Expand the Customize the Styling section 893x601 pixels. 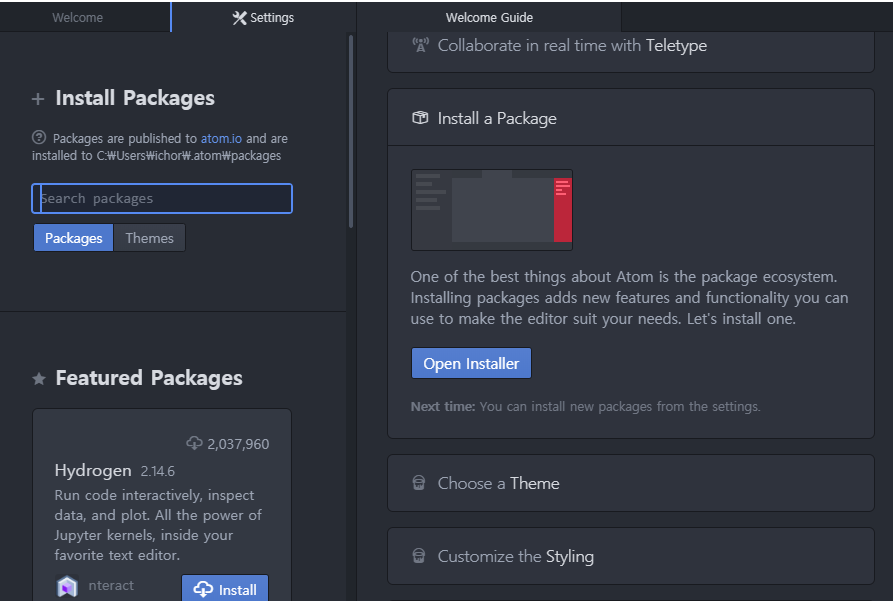click(631, 556)
